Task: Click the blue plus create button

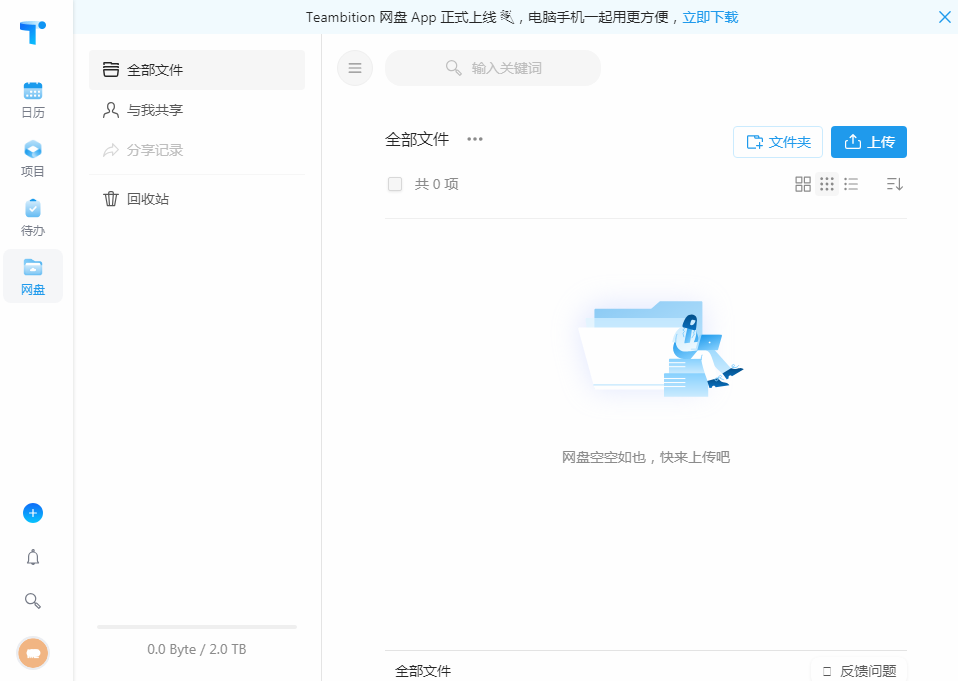Action: pyautogui.click(x=33, y=513)
